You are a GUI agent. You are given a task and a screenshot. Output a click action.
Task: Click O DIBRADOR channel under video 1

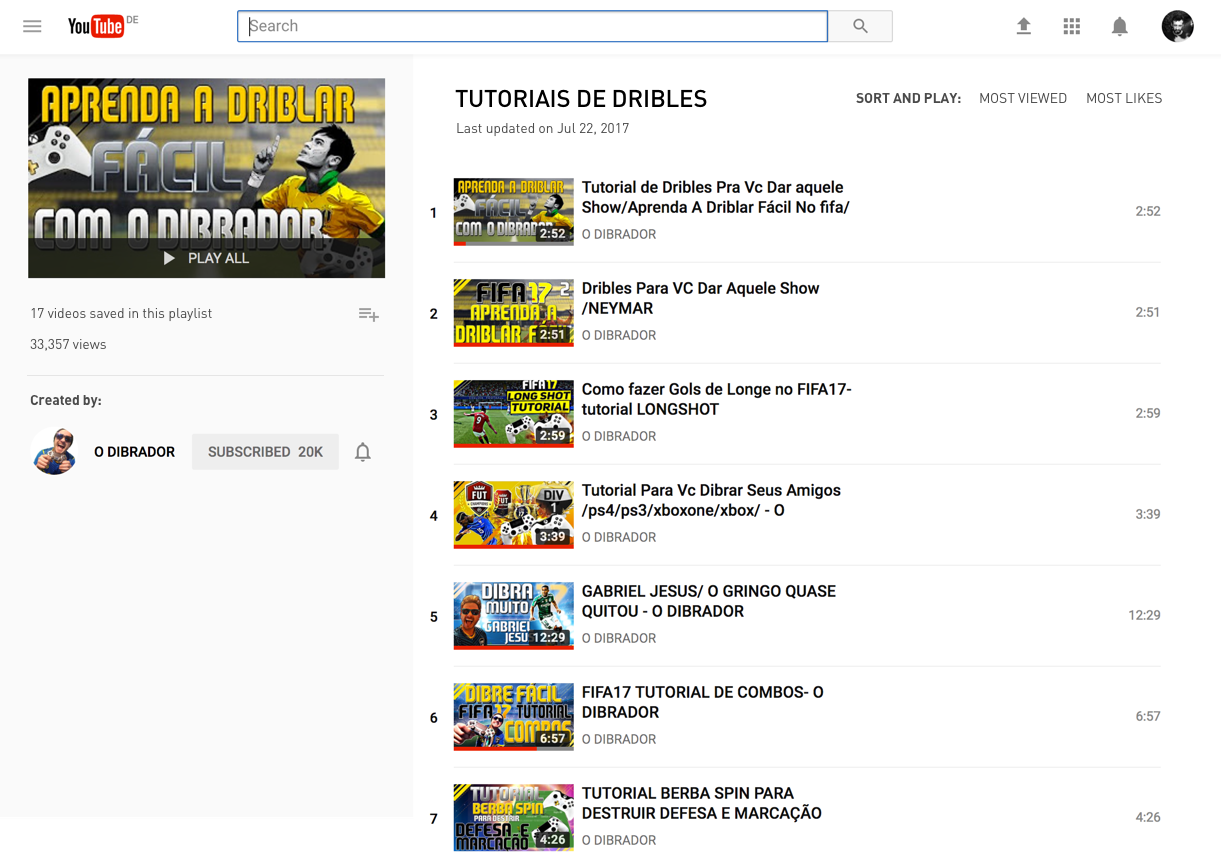(619, 234)
